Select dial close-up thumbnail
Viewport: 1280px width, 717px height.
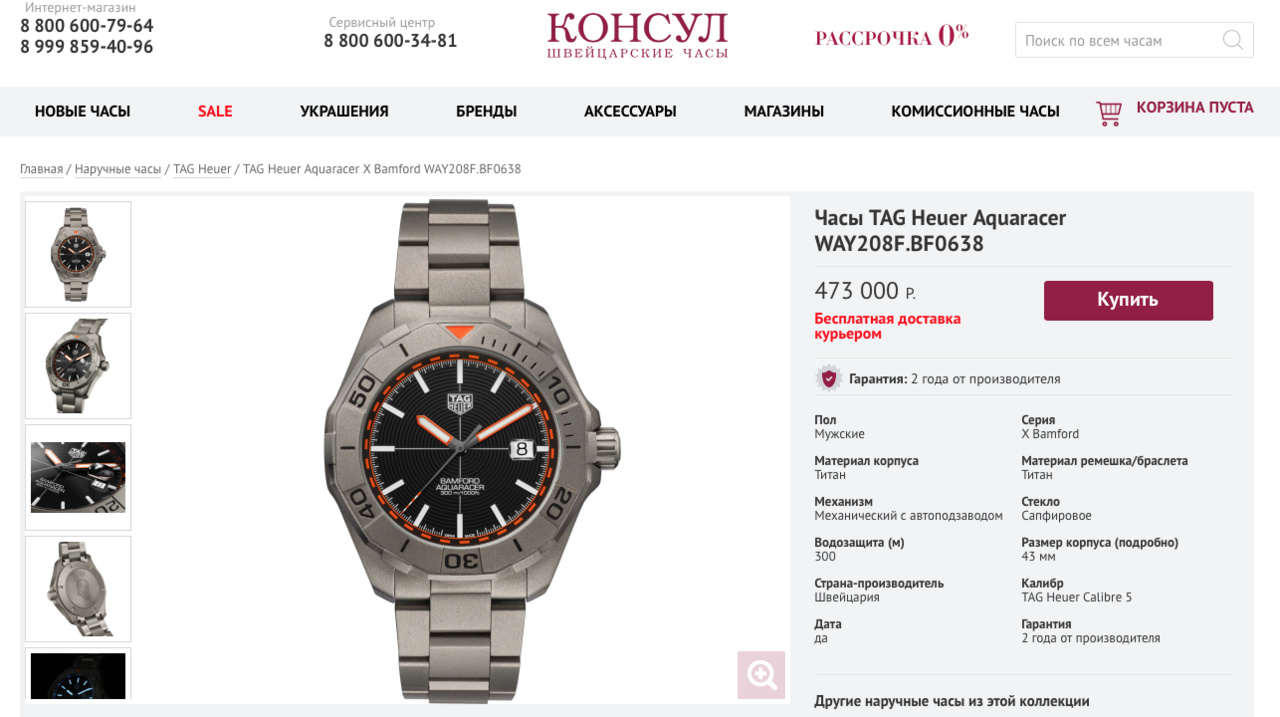[x=78, y=477]
